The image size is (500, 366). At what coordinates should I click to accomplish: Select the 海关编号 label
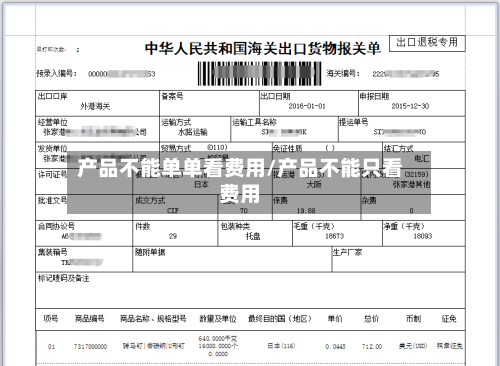click(343, 73)
